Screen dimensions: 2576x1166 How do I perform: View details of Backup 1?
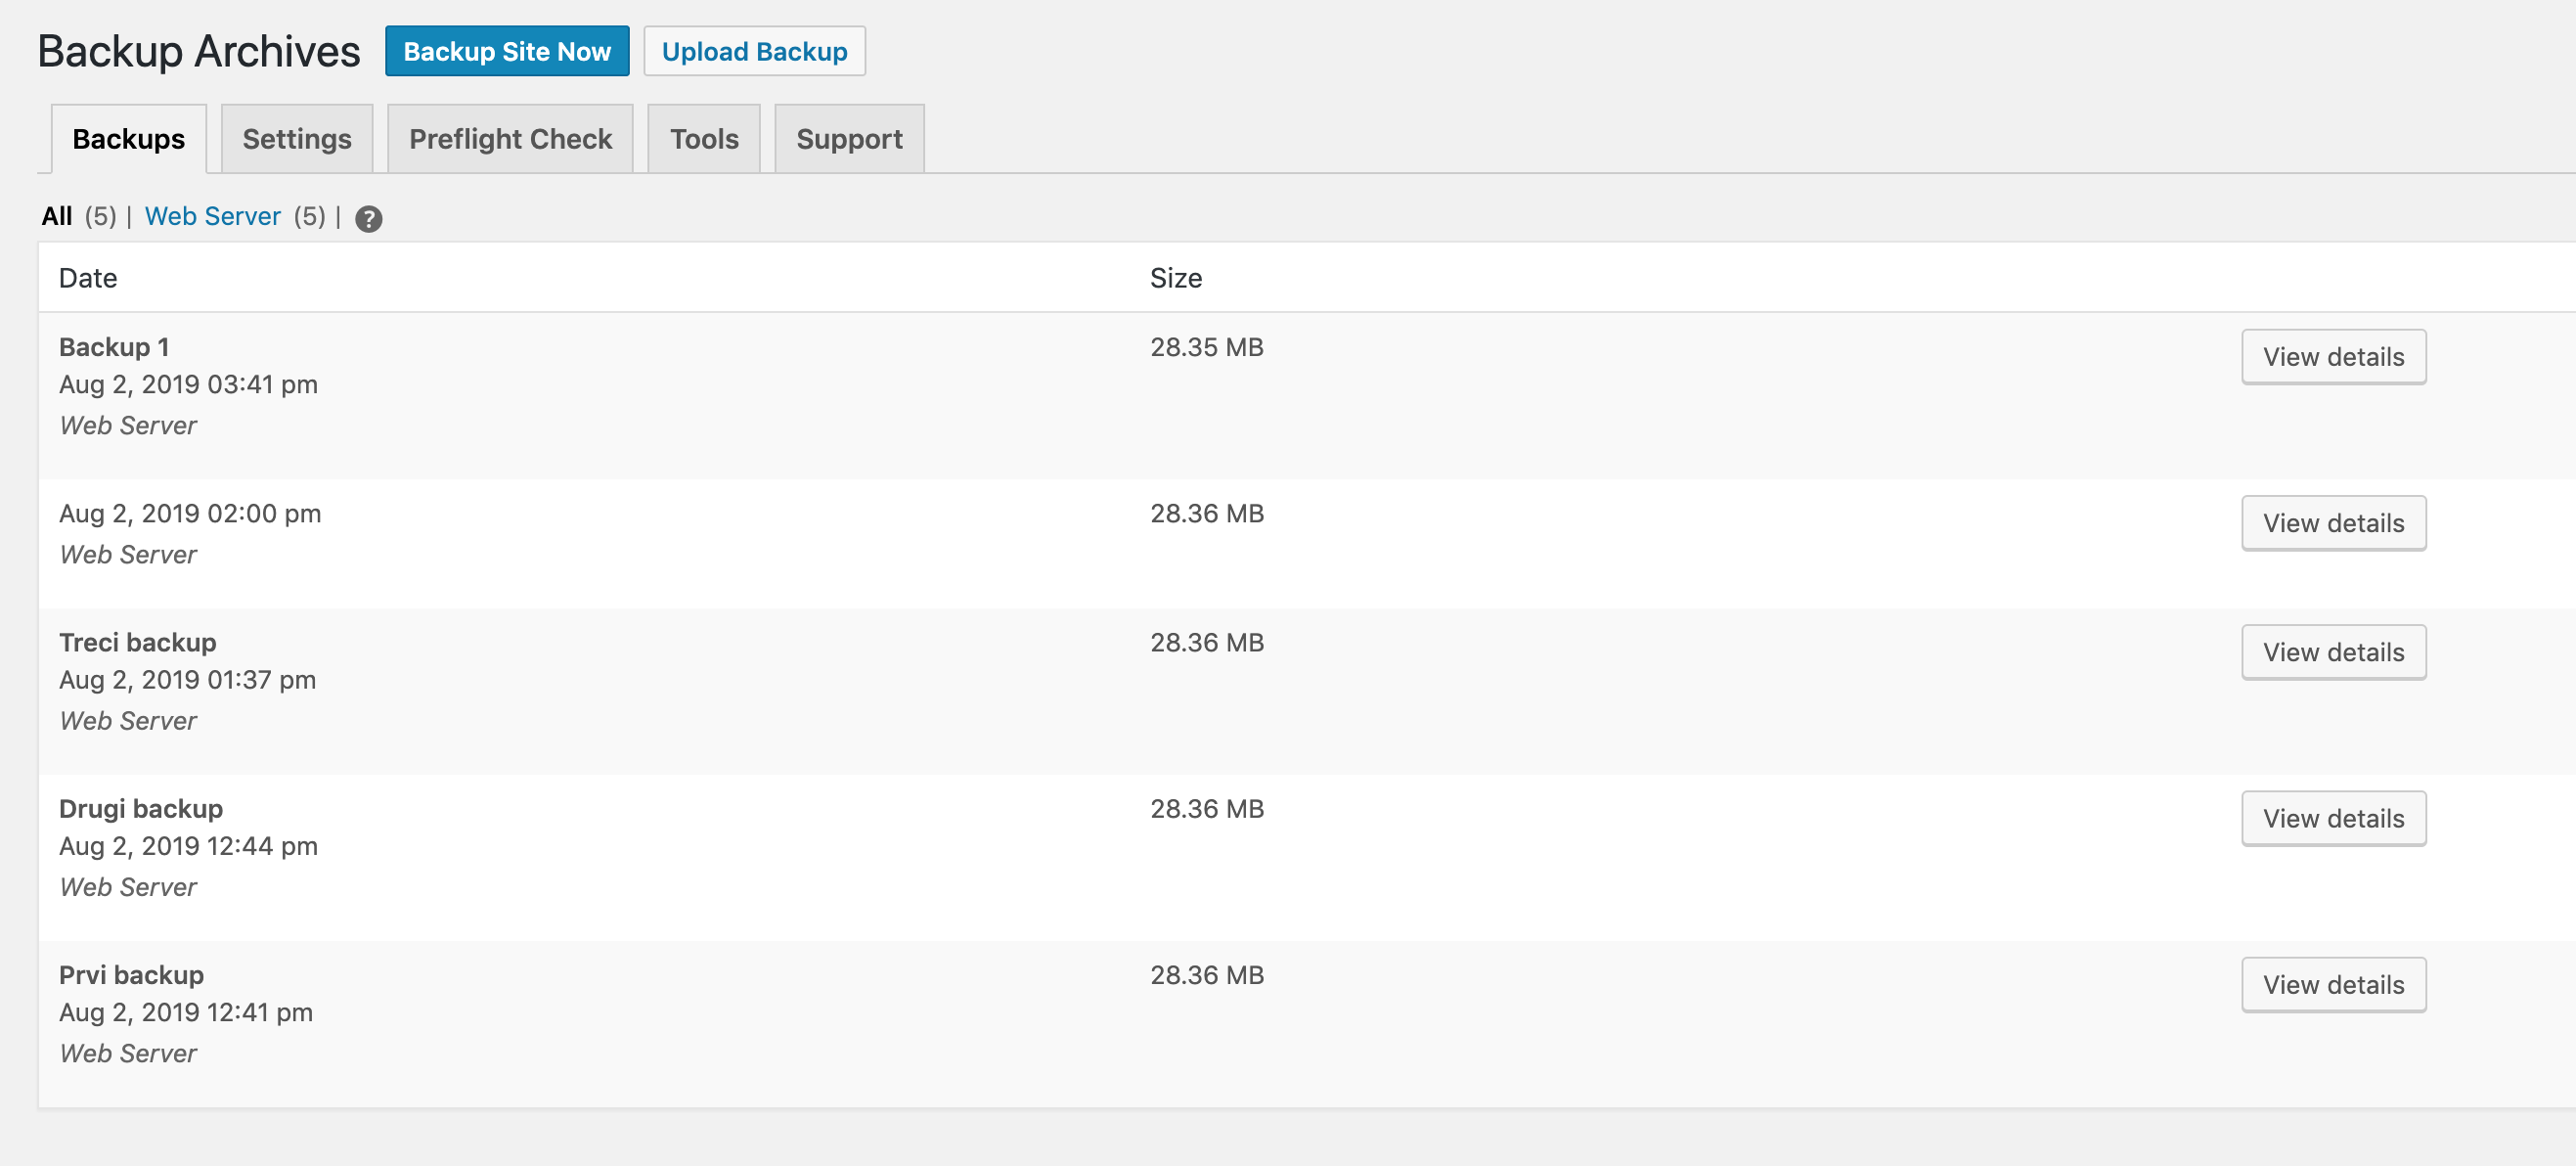pyautogui.click(x=2333, y=356)
